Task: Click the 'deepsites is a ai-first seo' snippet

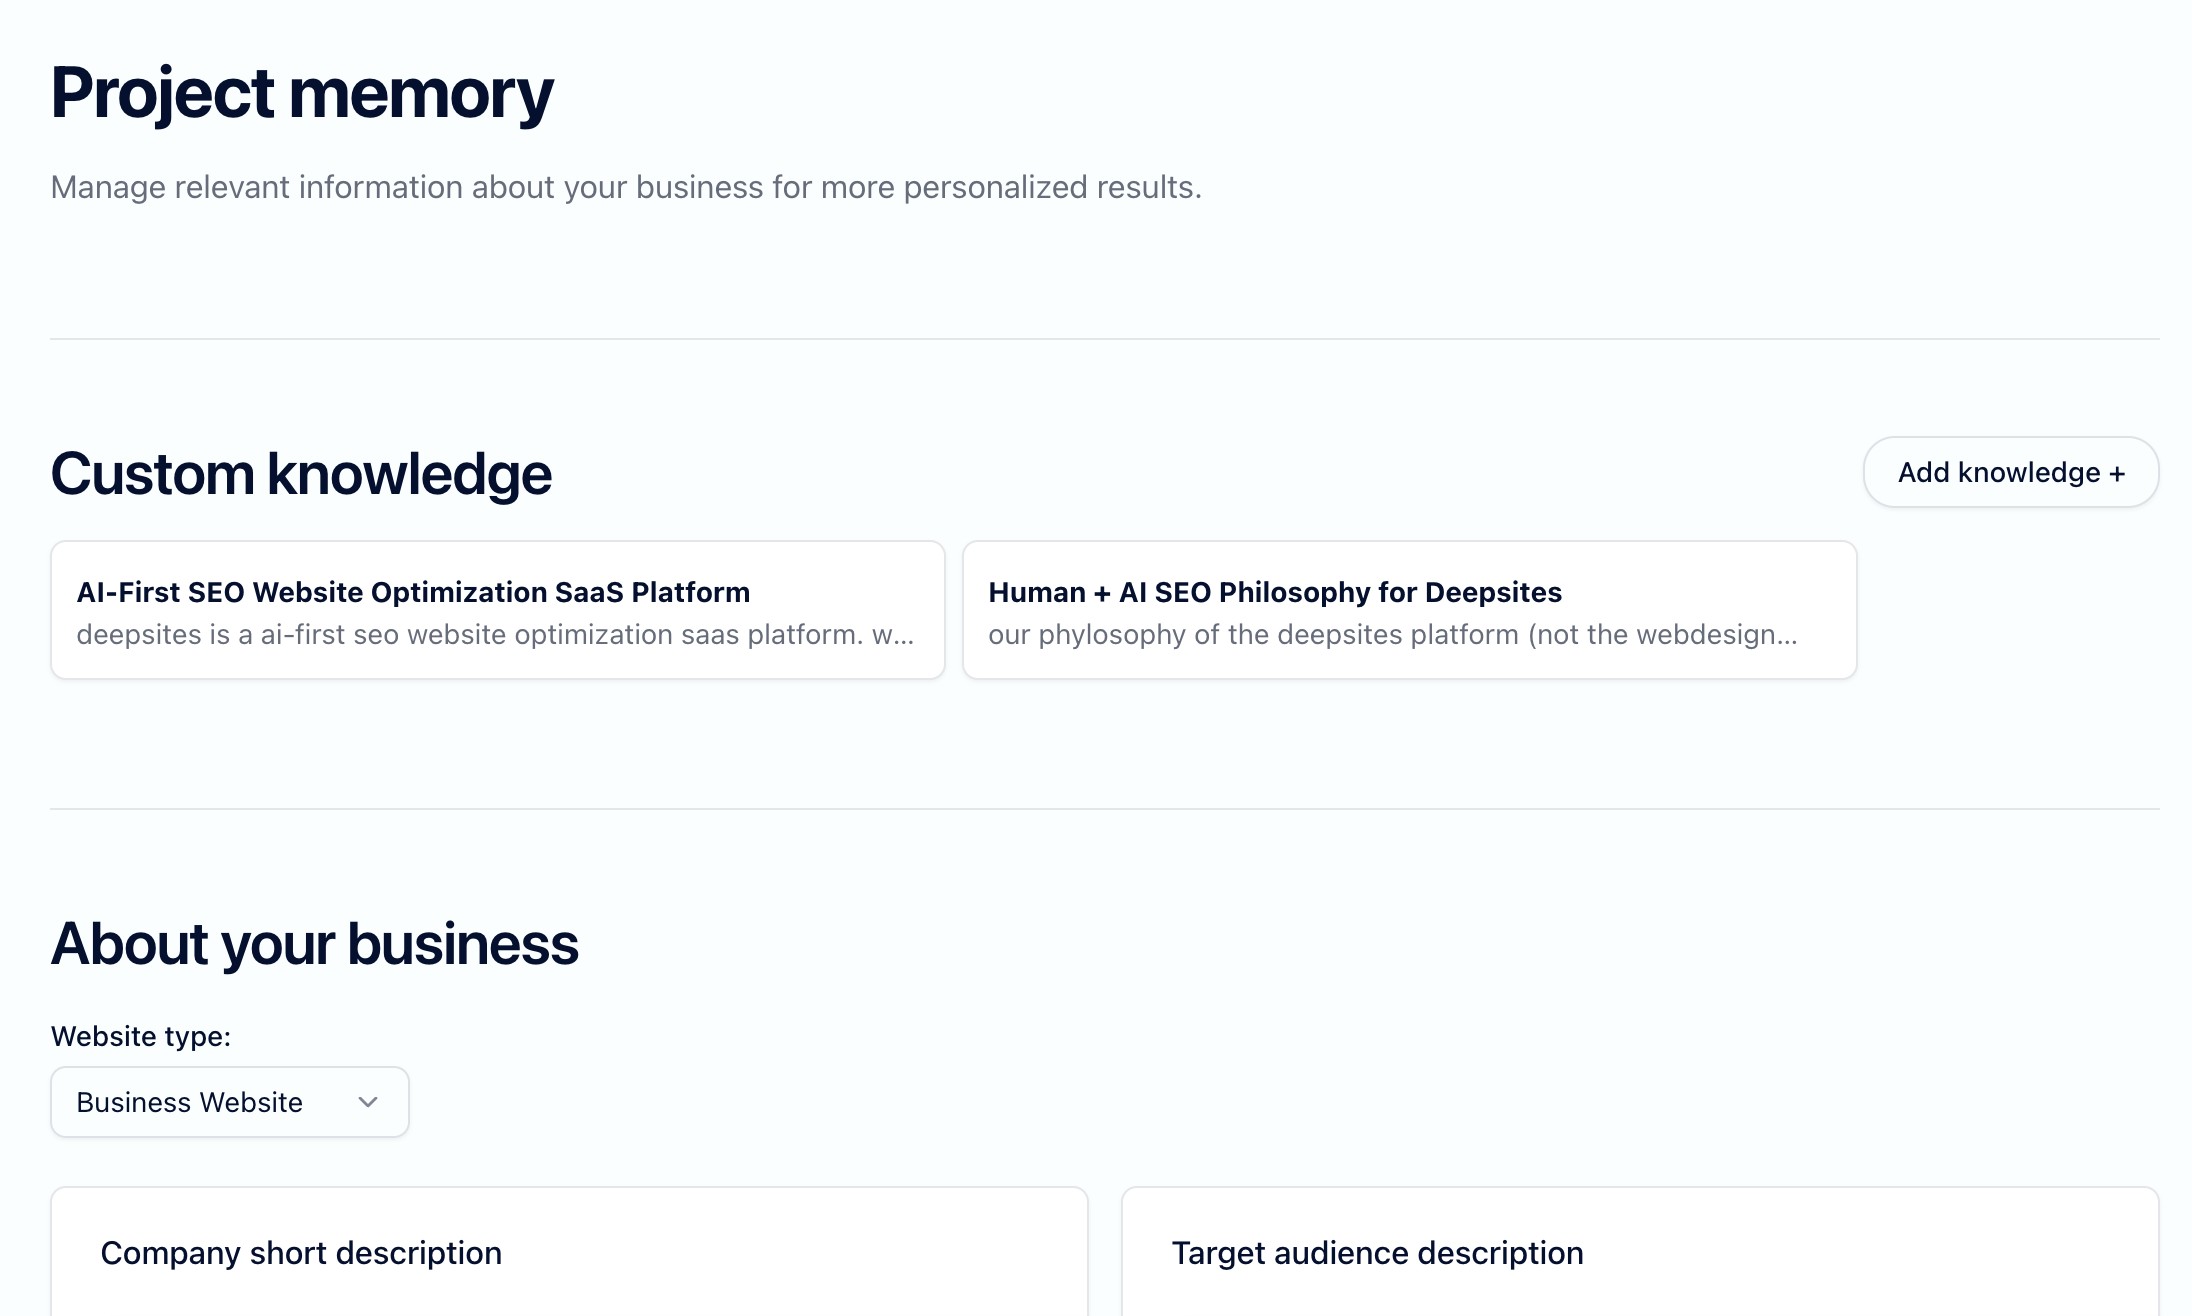Action: 495,635
